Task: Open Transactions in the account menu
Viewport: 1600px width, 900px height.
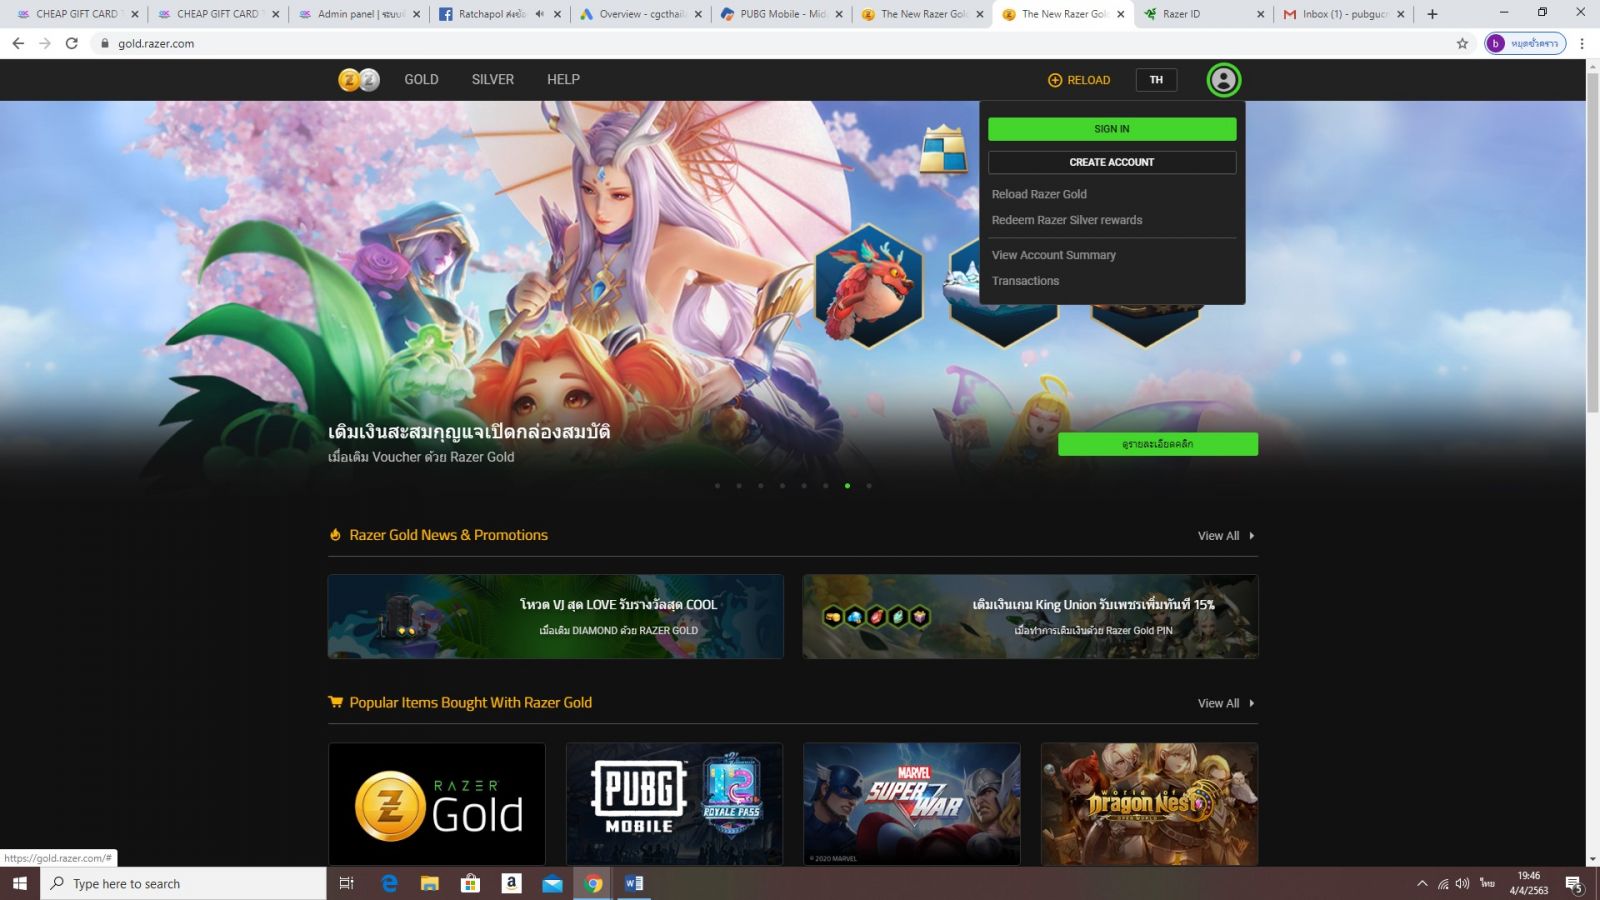Action: tap(1025, 281)
